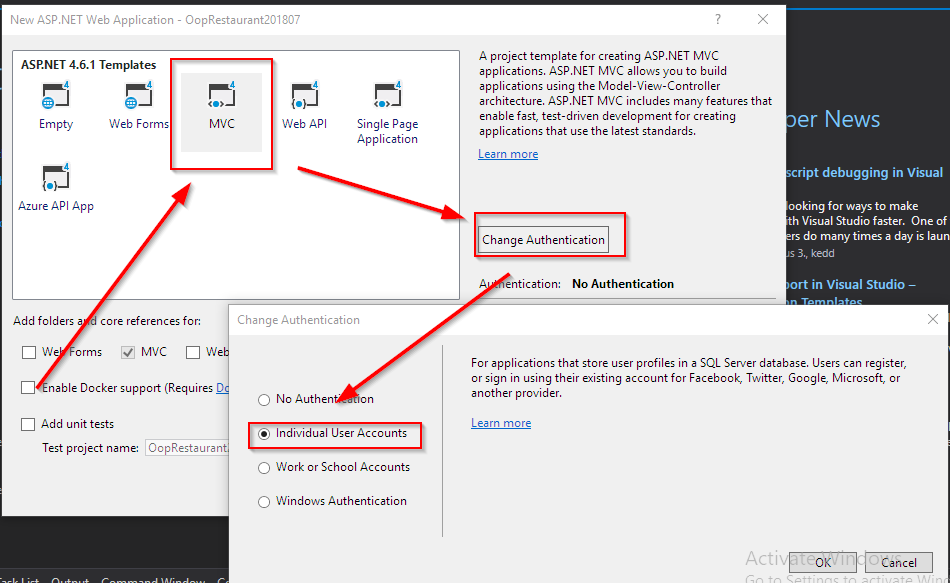Close the New ASP.NET Web Application dialog
This screenshot has width=950, height=583.
pos(763,19)
